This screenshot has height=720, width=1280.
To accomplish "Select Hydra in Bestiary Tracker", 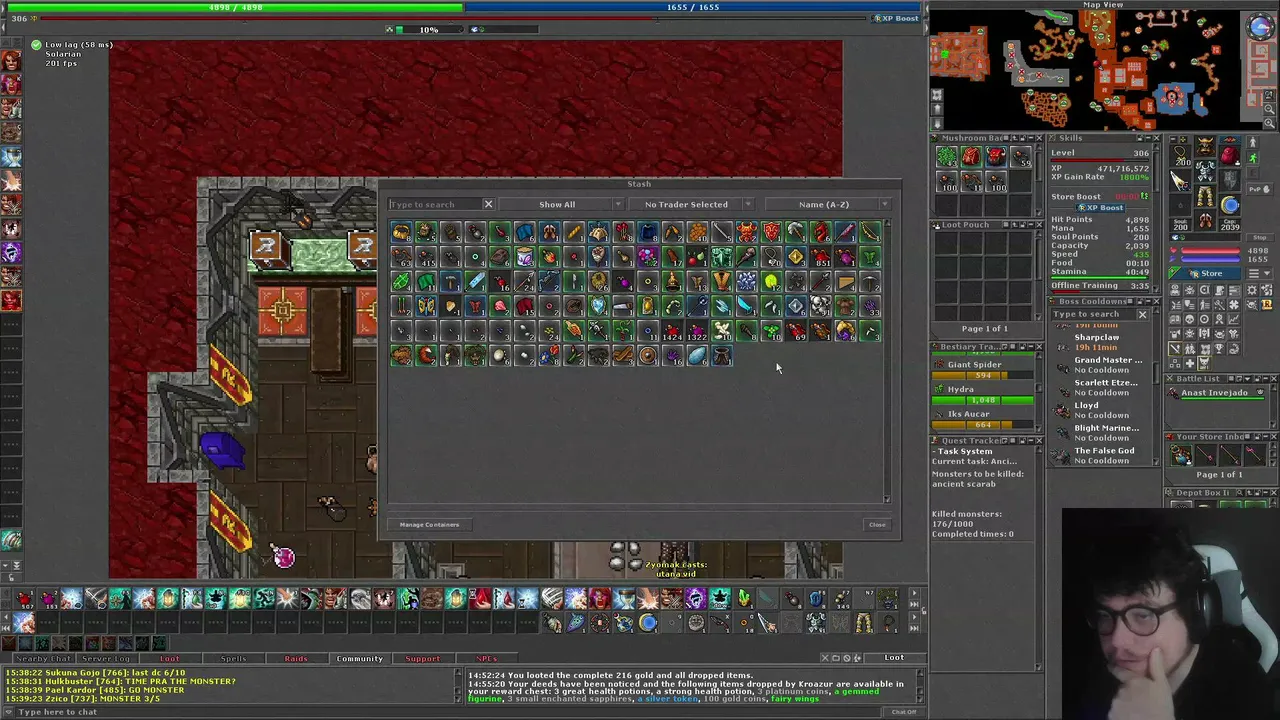I will click(x=983, y=394).
